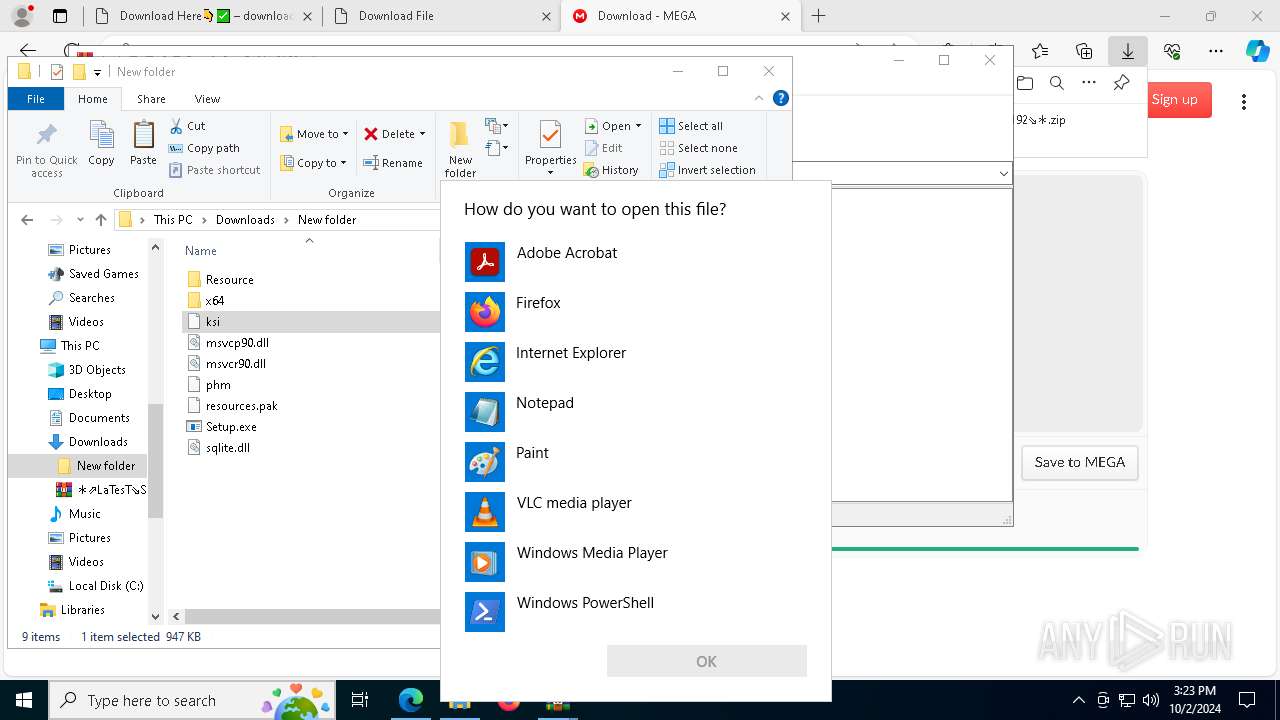Viewport: 1280px width, 720px height.
Task: Open Explorer help question mark icon
Action: tap(781, 98)
